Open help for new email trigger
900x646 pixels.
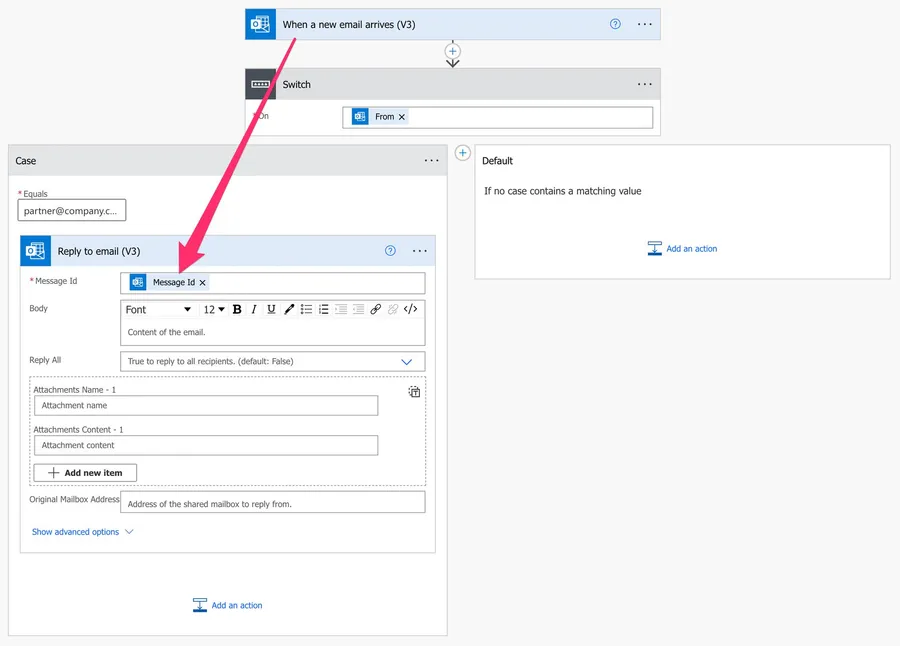point(615,24)
